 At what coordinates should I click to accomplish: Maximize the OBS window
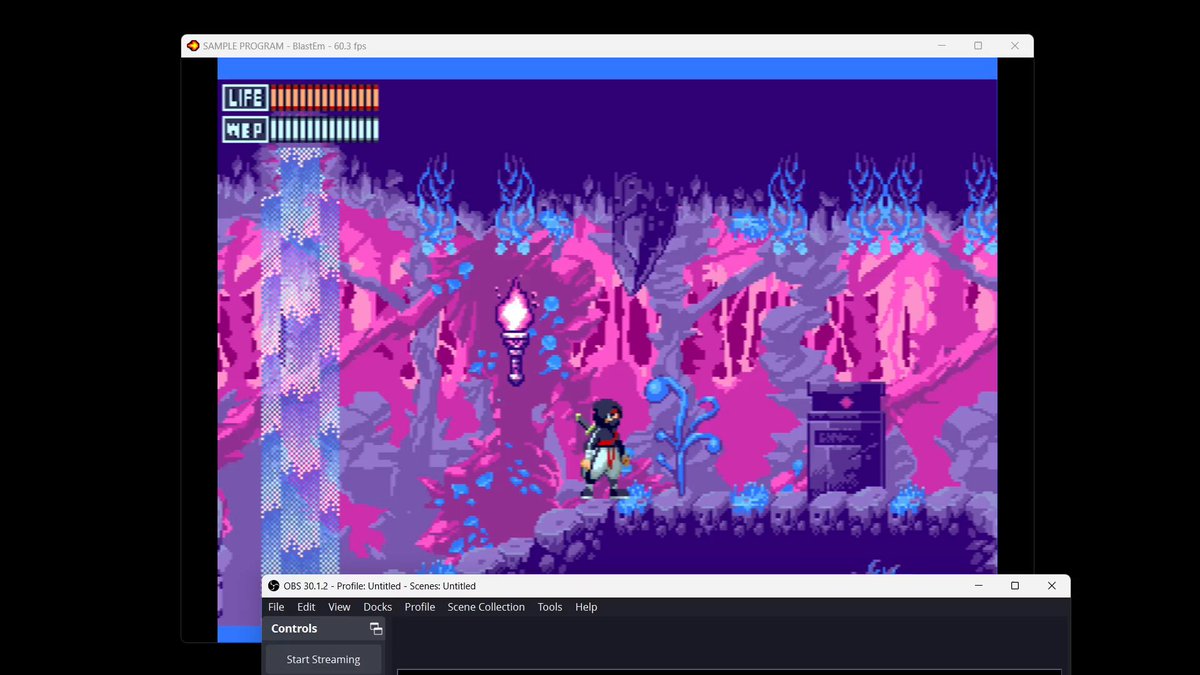[1015, 586]
